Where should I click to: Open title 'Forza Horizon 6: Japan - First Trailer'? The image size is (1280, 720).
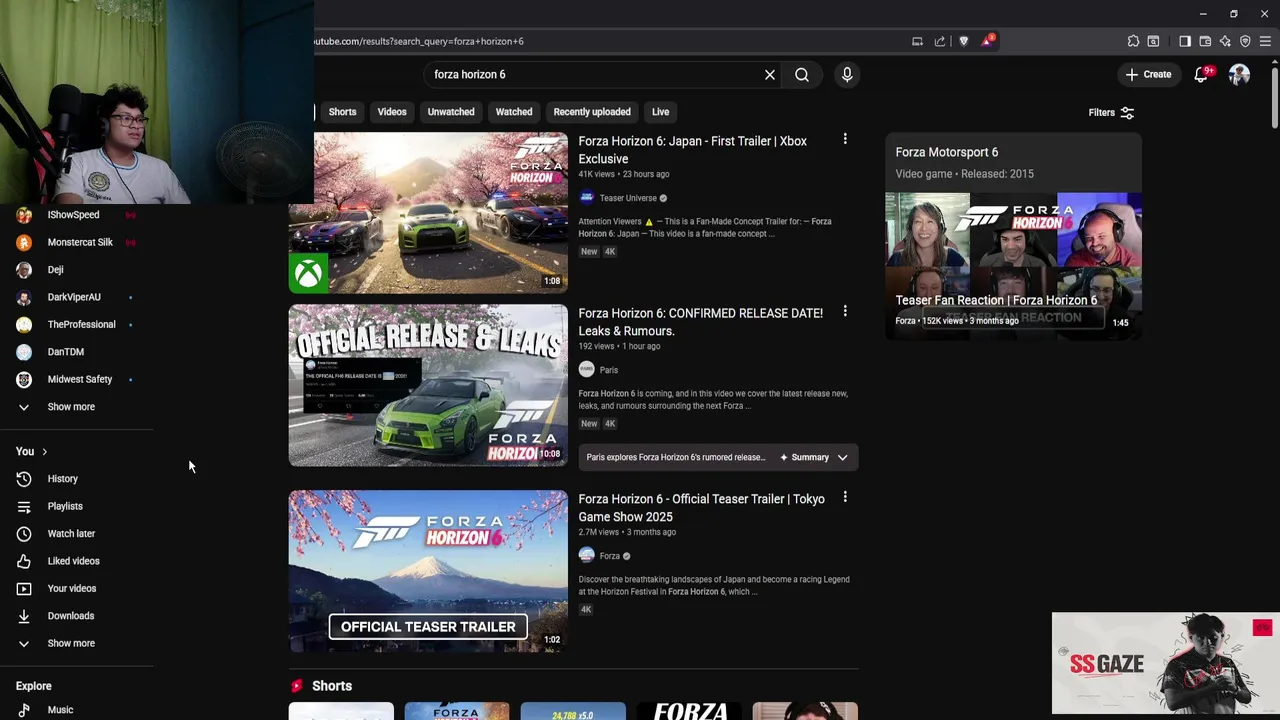(x=692, y=150)
